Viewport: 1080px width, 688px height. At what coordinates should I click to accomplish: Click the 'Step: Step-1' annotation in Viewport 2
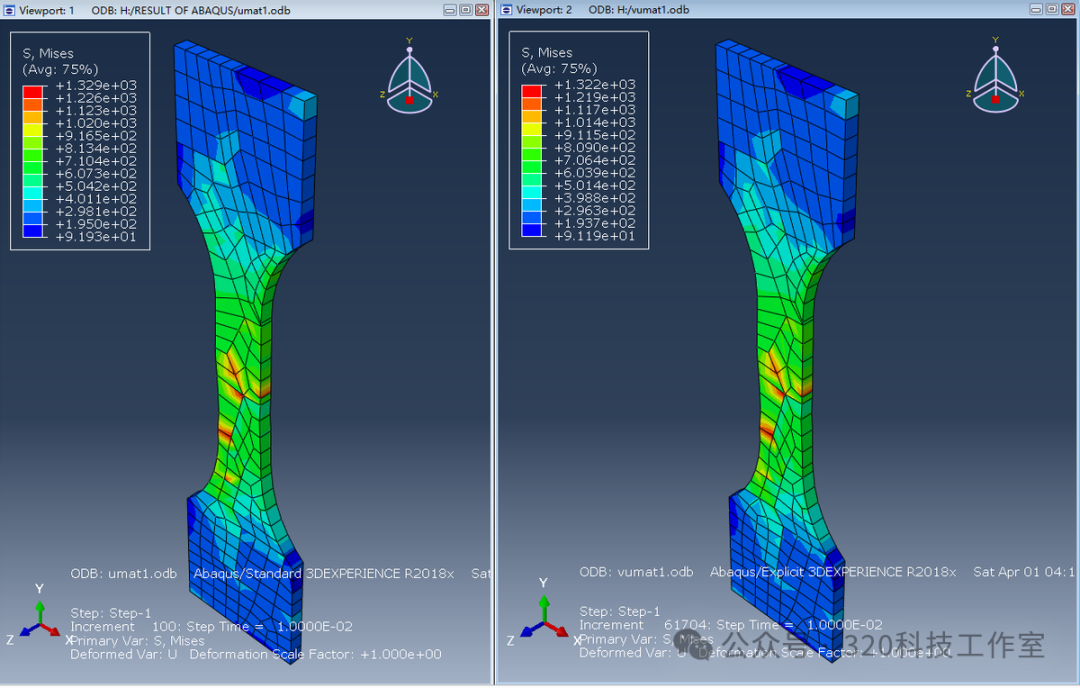tap(620, 611)
